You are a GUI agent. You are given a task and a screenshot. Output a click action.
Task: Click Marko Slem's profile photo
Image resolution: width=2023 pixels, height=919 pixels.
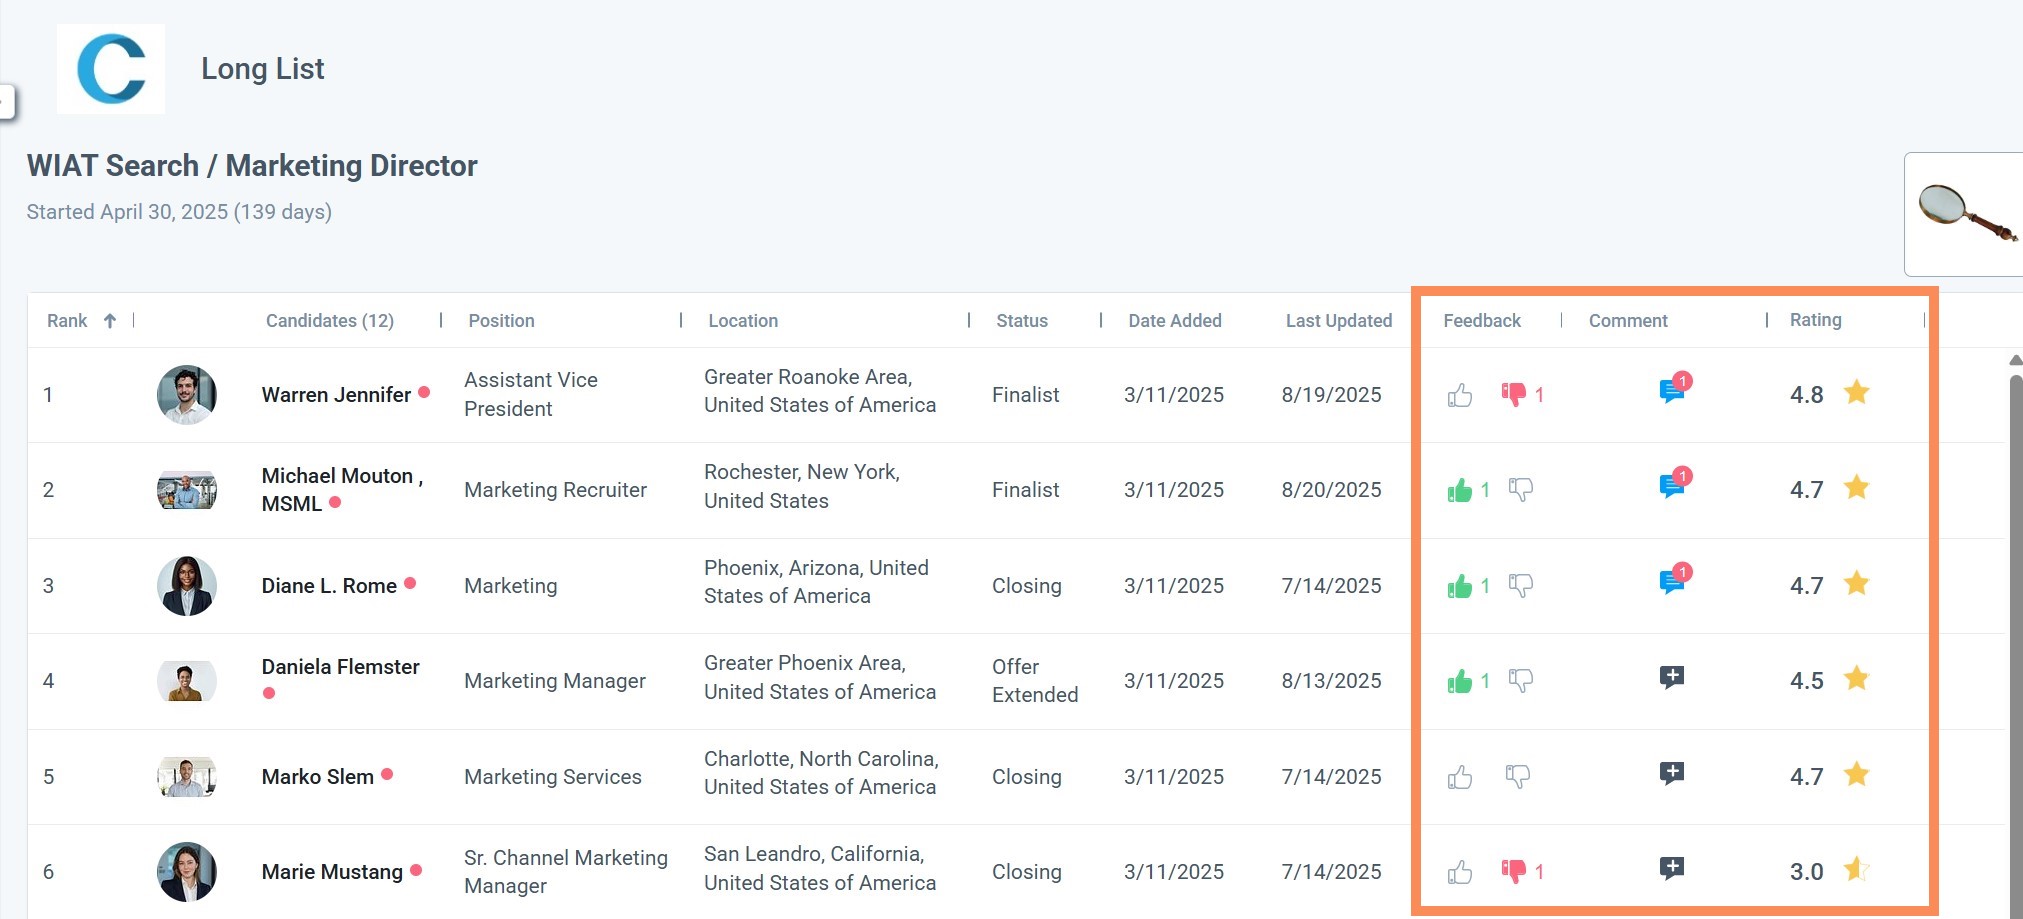pyautogui.click(x=187, y=777)
